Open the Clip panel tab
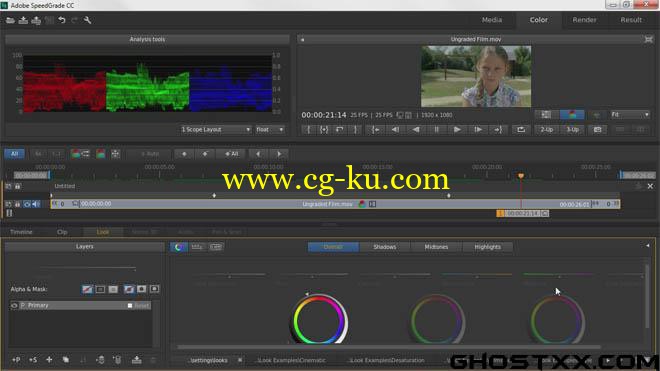 [62, 232]
